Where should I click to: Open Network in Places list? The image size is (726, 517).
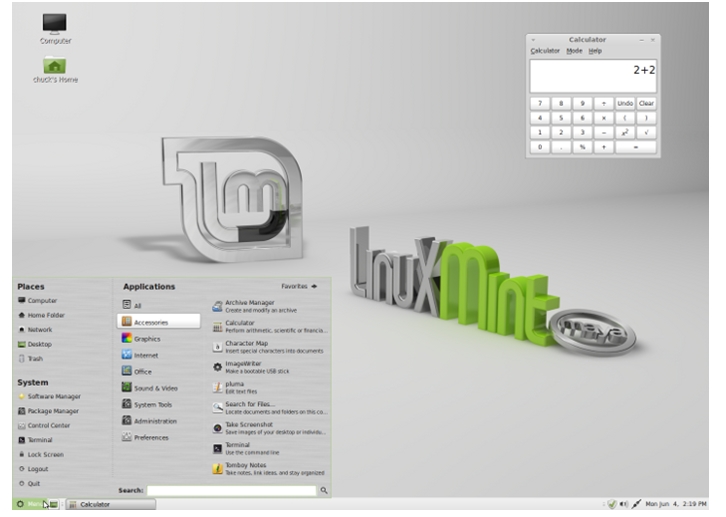click(35, 330)
